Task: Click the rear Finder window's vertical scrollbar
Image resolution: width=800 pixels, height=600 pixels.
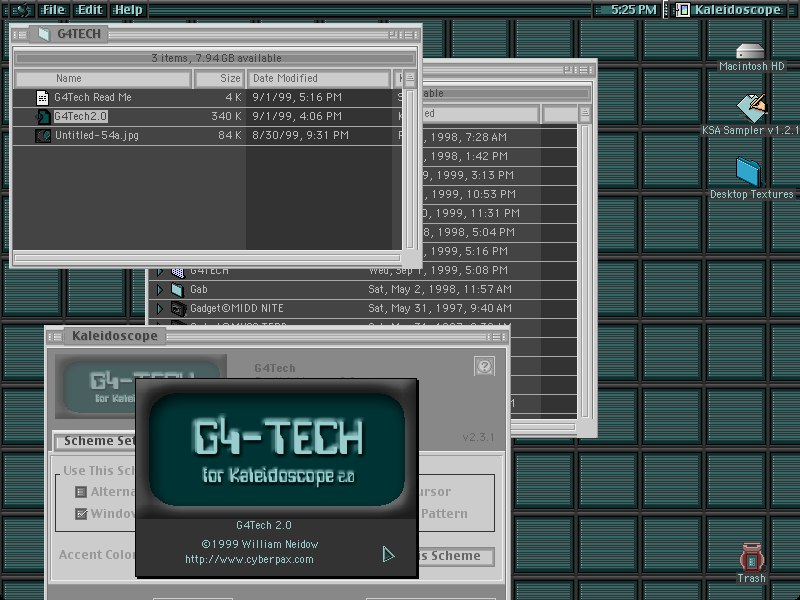Action: point(585,270)
